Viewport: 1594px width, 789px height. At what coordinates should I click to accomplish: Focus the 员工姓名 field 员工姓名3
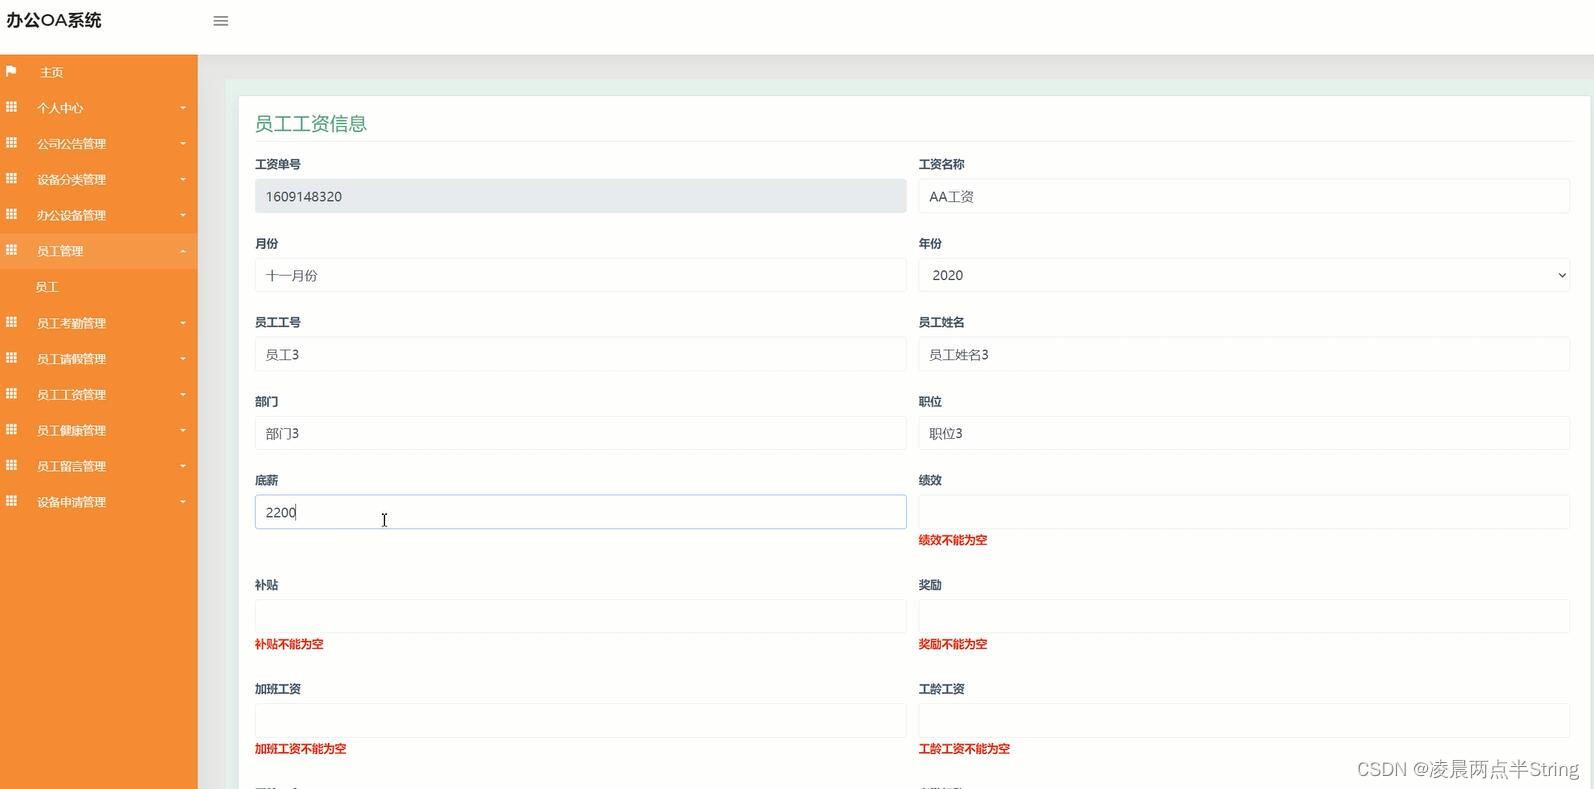point(1244,354)
